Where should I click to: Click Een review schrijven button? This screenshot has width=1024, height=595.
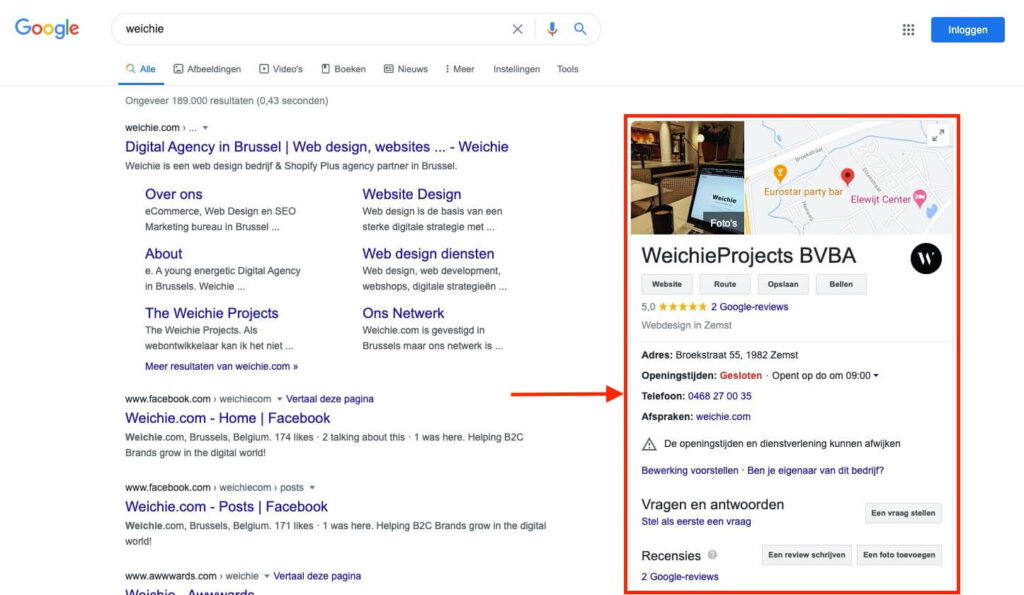[807, 555]
